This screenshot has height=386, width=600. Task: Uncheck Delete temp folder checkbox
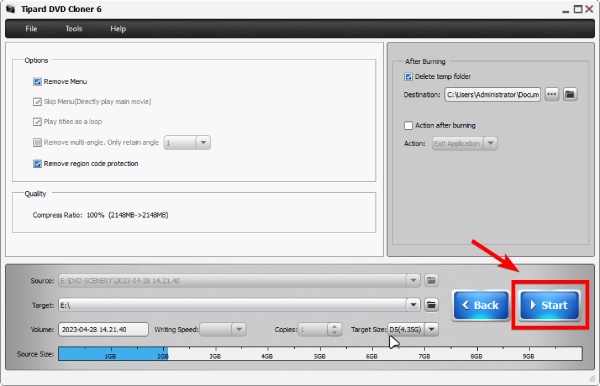click(408, 77)
